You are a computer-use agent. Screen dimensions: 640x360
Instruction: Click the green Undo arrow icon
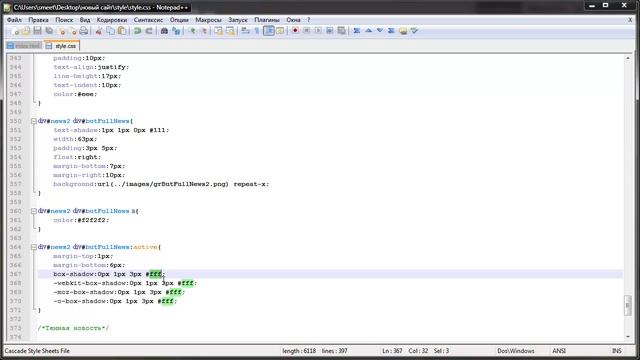point(138,31)
